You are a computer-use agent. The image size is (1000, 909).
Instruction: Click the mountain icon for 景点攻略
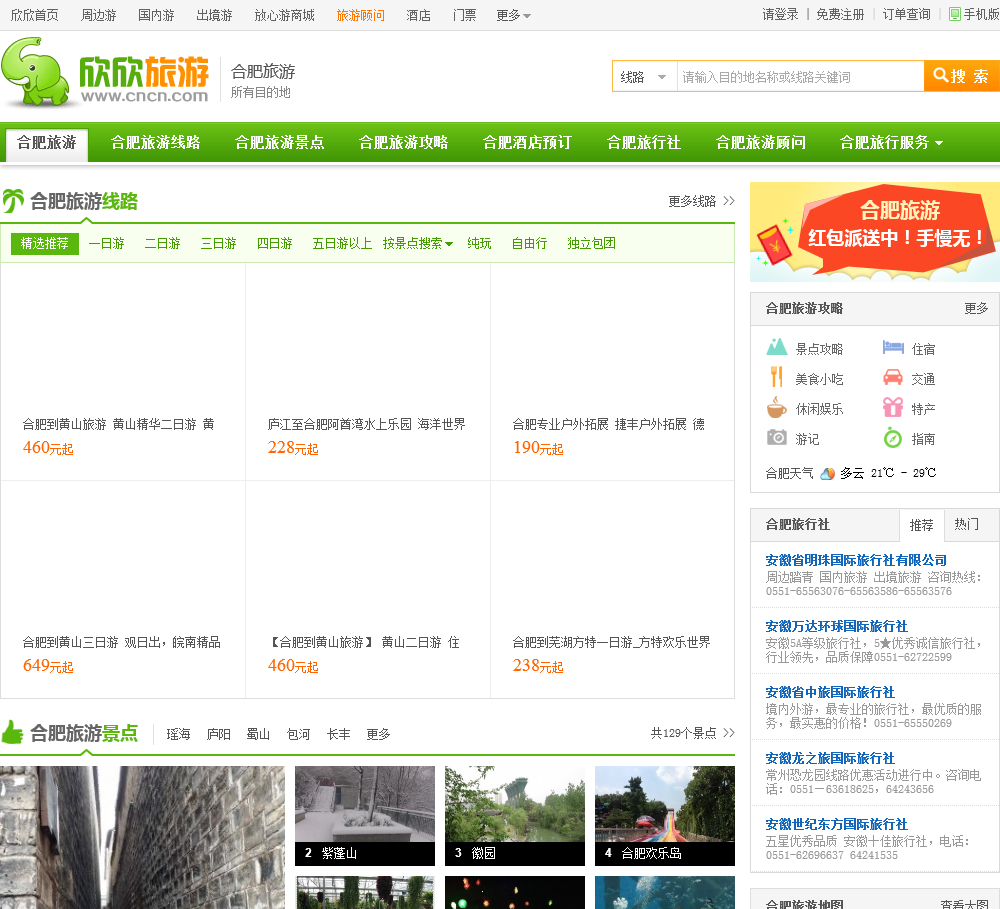776,347
